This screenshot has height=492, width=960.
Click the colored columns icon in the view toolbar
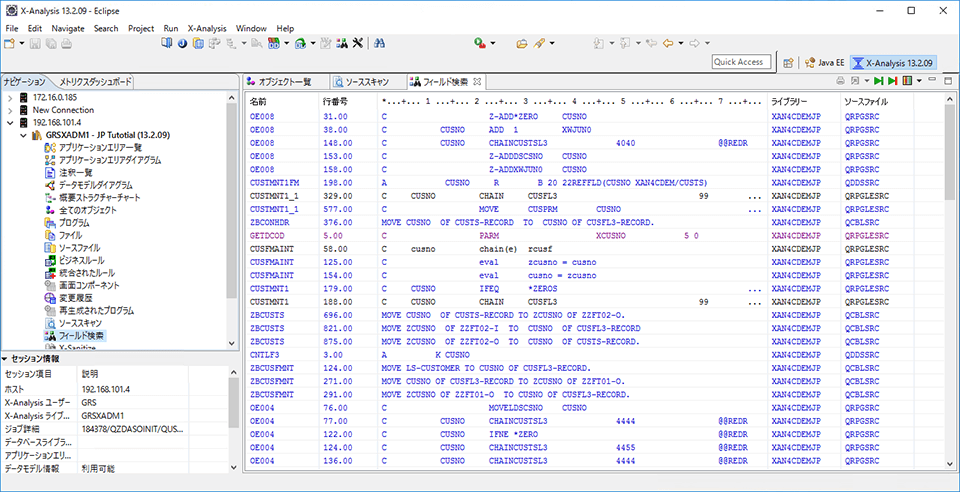point(908,81)
